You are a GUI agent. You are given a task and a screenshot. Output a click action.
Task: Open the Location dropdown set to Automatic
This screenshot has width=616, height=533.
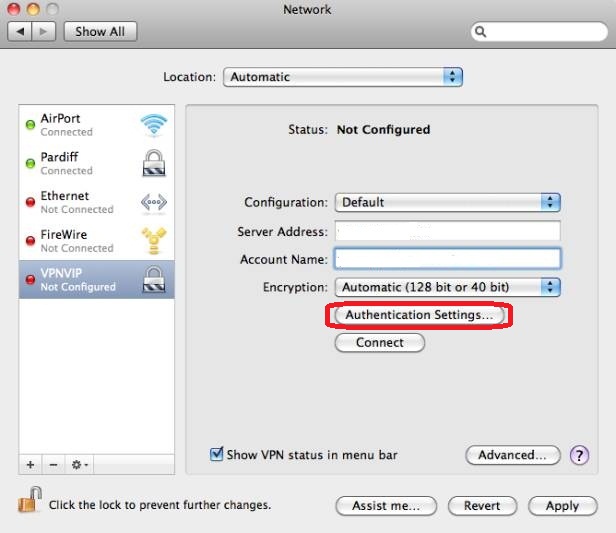[343, 77]
